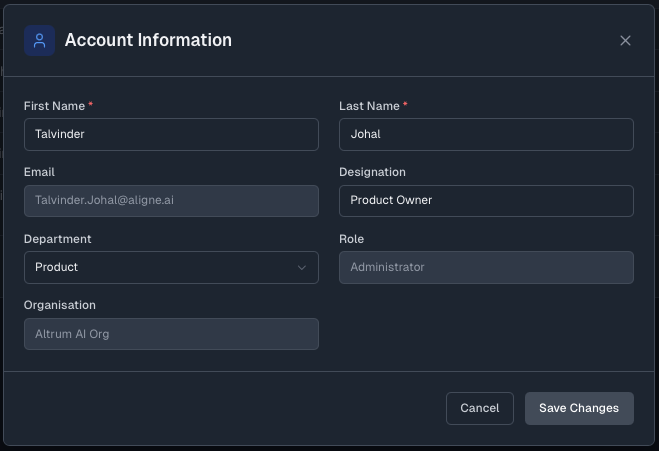Screen dimensions: 659x451
Task: Click the disabled Email field
Action: pyautogui.click(x=171, y=201)
